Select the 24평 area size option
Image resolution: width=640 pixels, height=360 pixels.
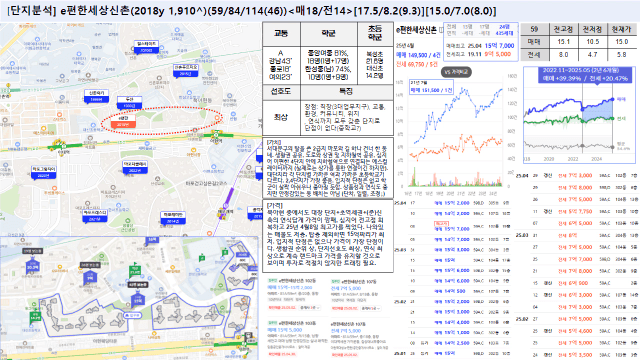pyautogui.click(x=504, y=30)
